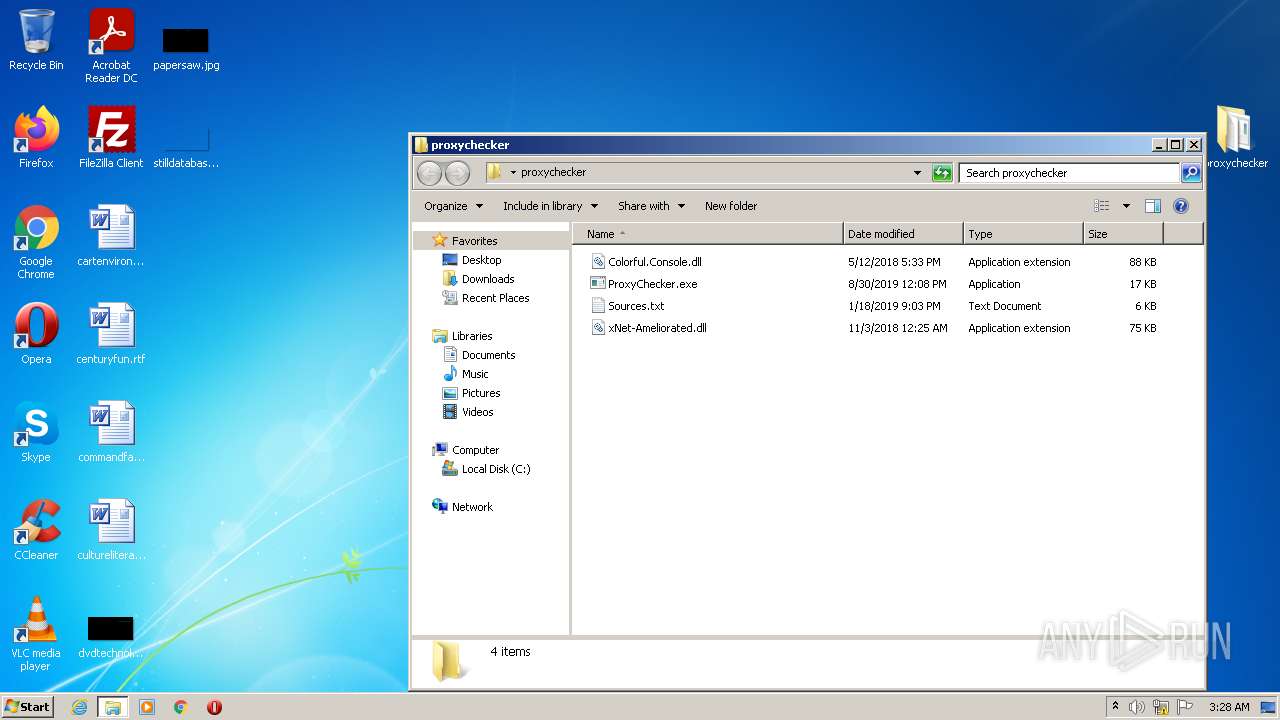The width and height of the screenshot is (1280, 720).
Task: Launch Skype from the desktop
Action: point(36,432)
